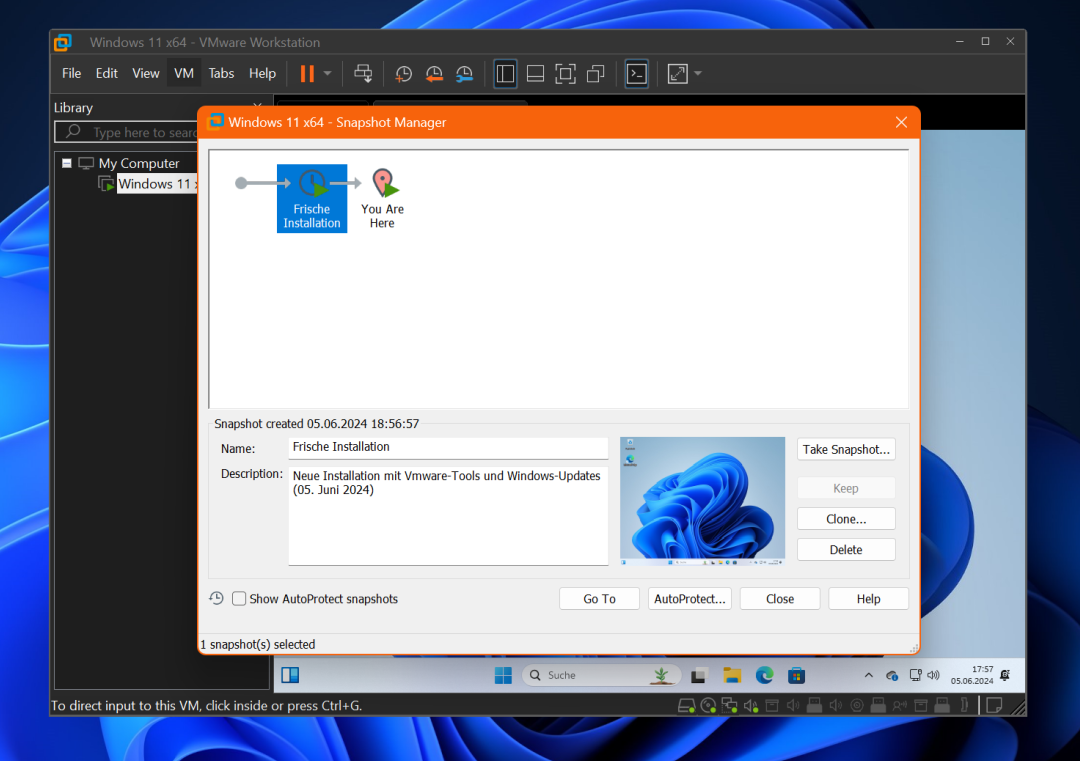Open the guest widgets icon on taskbar
Viewport: 1080px width, 761px height.
click(290, 676)
